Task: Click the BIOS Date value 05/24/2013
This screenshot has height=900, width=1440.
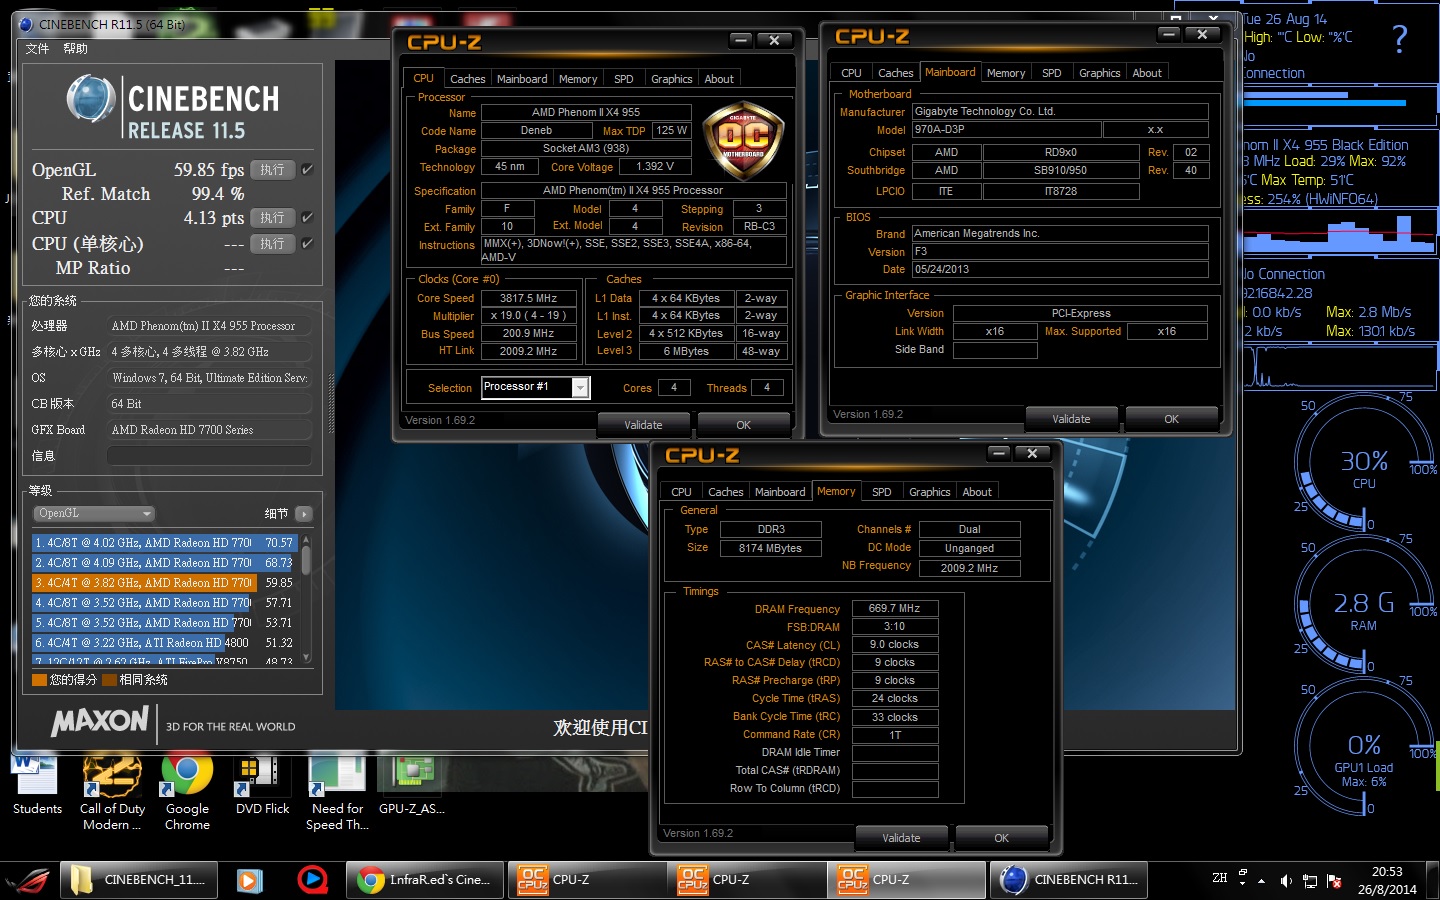Action: coord(1060,270)
